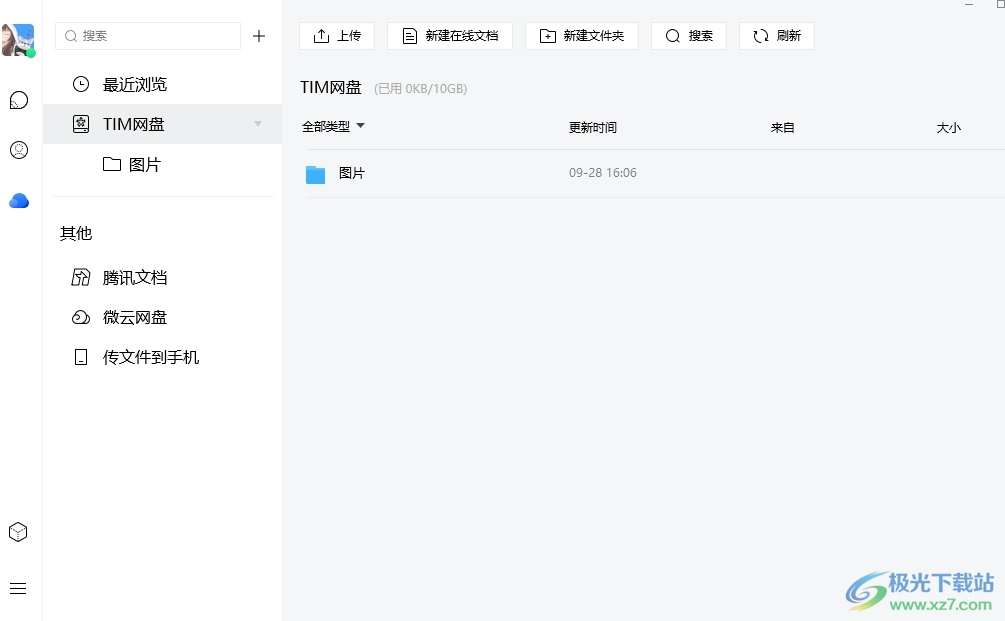Image resolution: width=1005 pixels, height=621 pixels.
Task: Click the user avatar profile picture
Action: [x=18, y=40]
